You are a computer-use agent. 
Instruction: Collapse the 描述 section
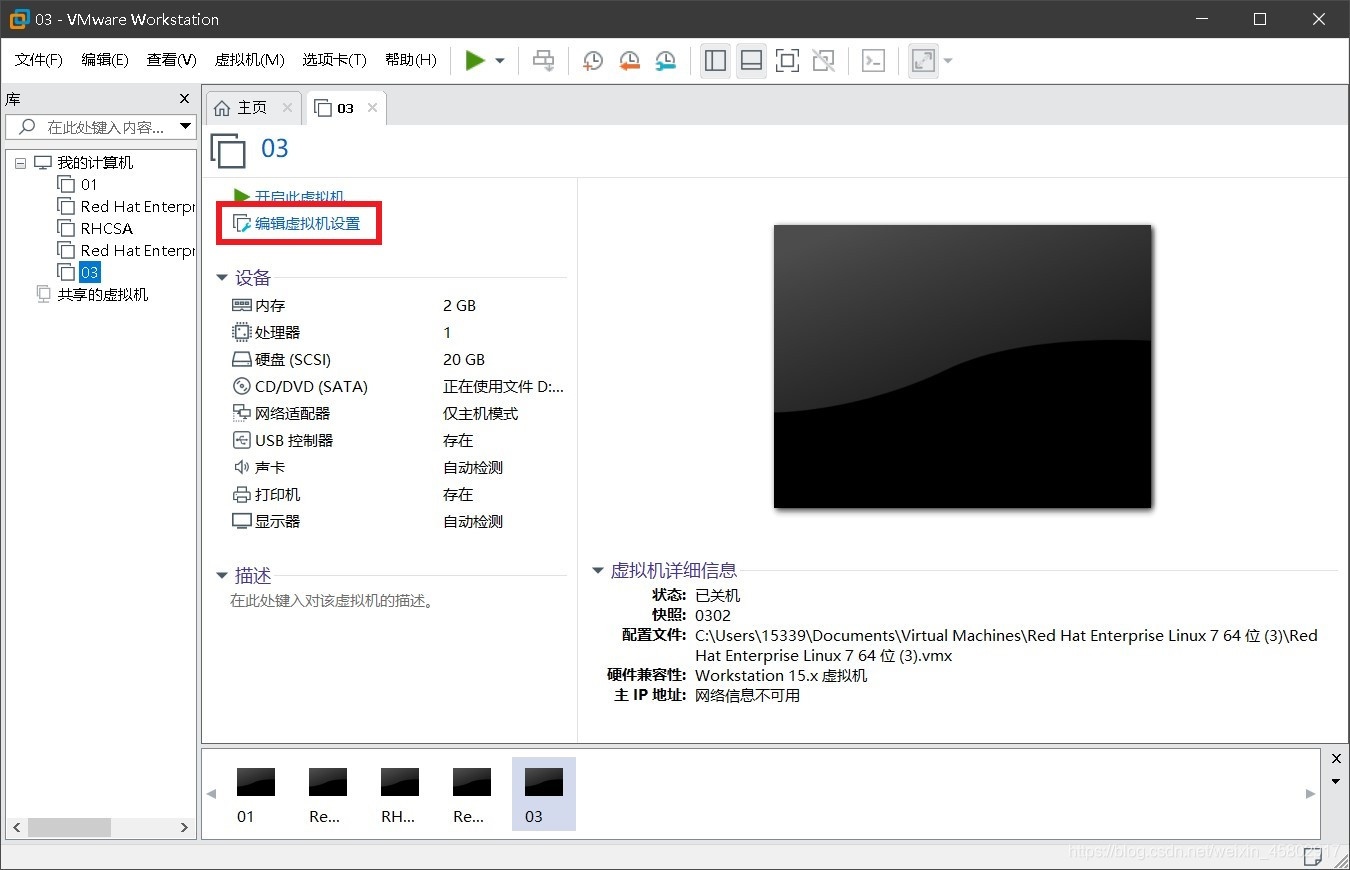222,576
